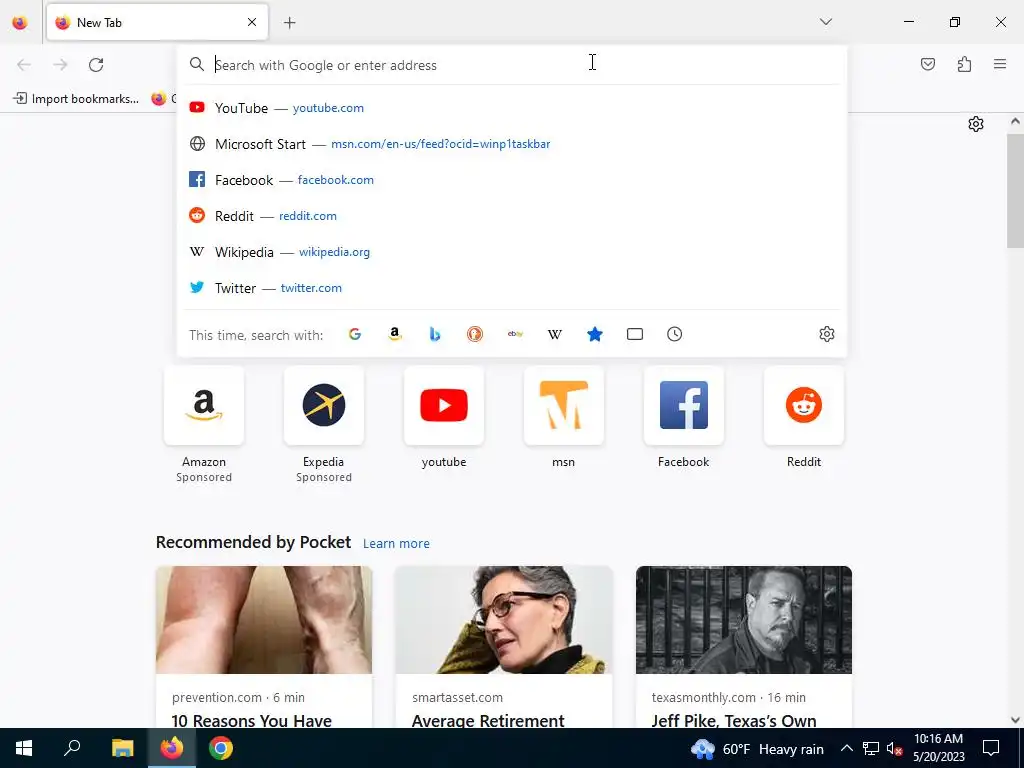Open File Explorer from taskbar
The height and width of the screenshot is (768, 1024).
click(x=122, y=748)
